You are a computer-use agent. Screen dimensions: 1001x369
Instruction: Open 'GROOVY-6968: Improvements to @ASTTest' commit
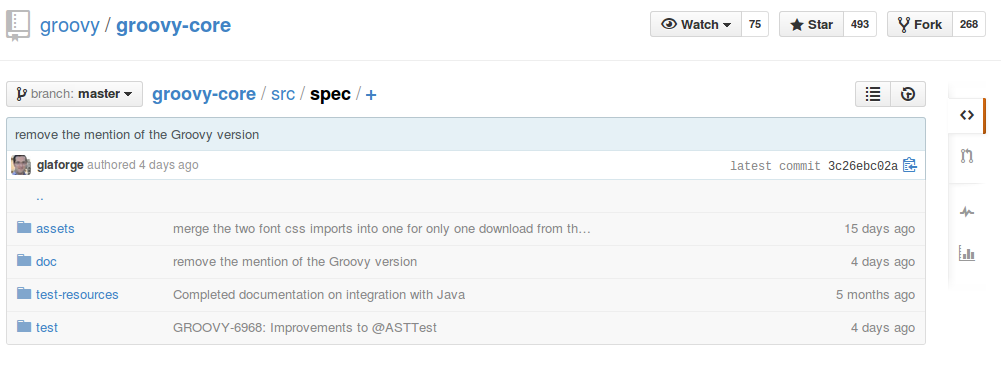305,328
